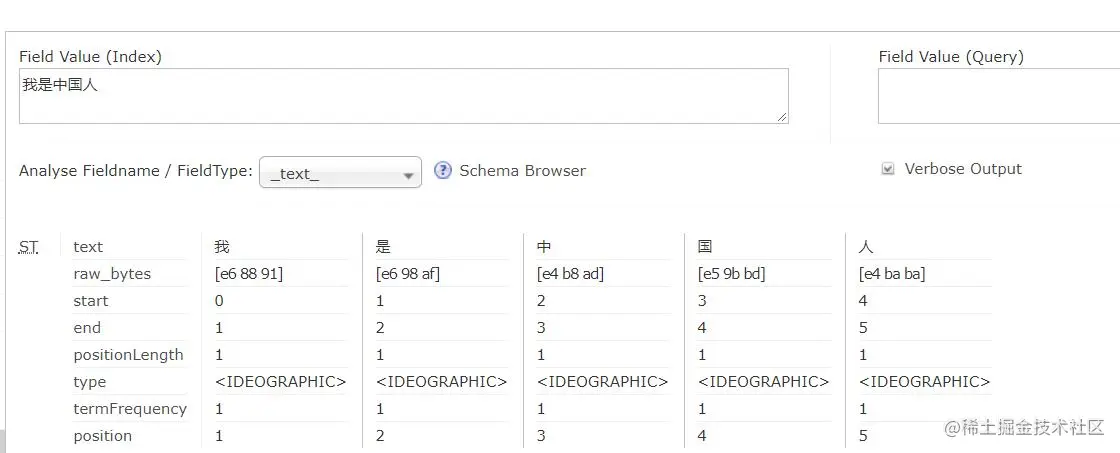Open the Schema Browser link
Viewport: 1120px width, 453px height.
[x=522, y=171]
